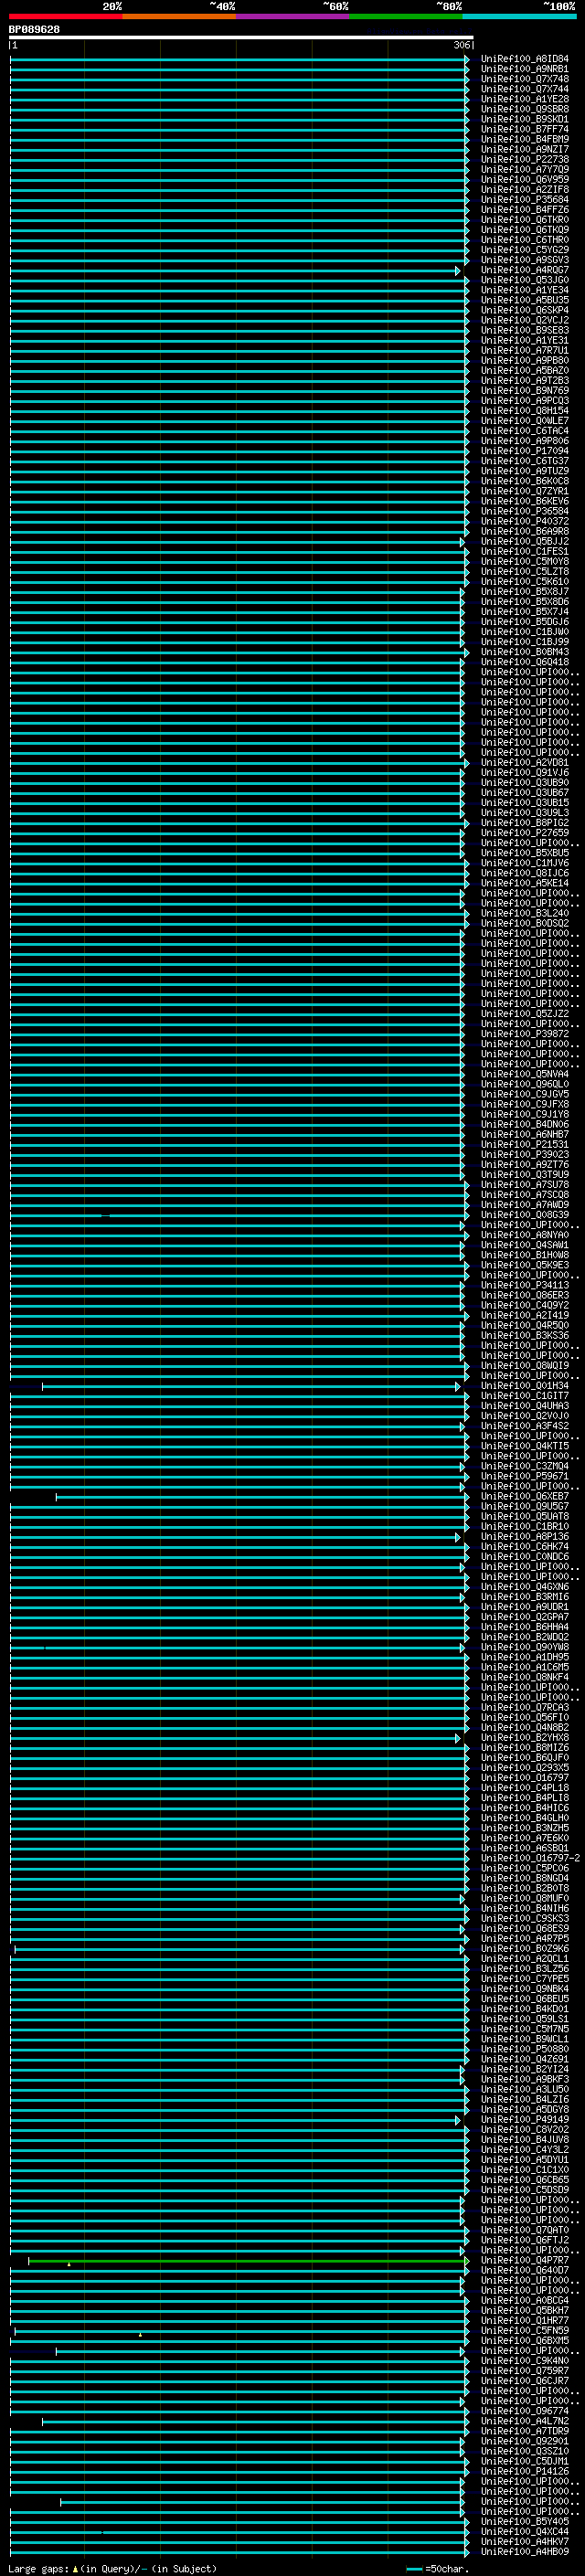Click the purple ~60% identity color segment
The height and width of the screenshot is (2576, 585).
(293, 16)
